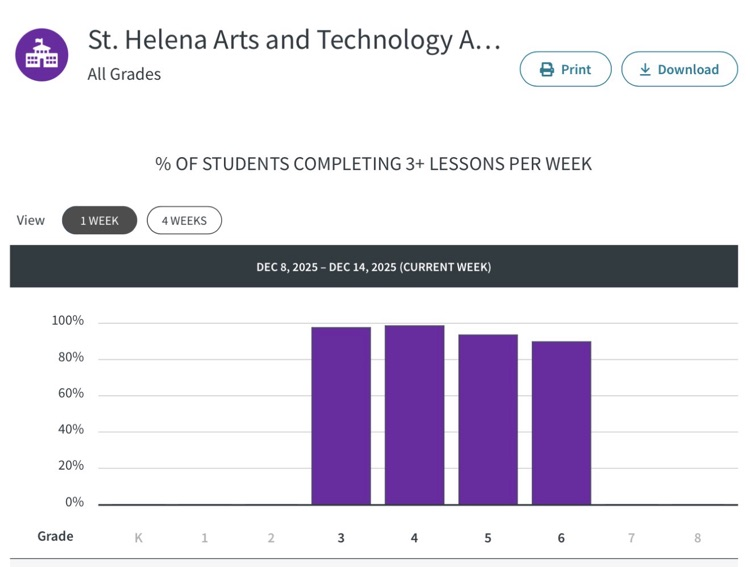Pick grade 6 label under bar
The height and width of the screenshot is (567, 750).
561,538
